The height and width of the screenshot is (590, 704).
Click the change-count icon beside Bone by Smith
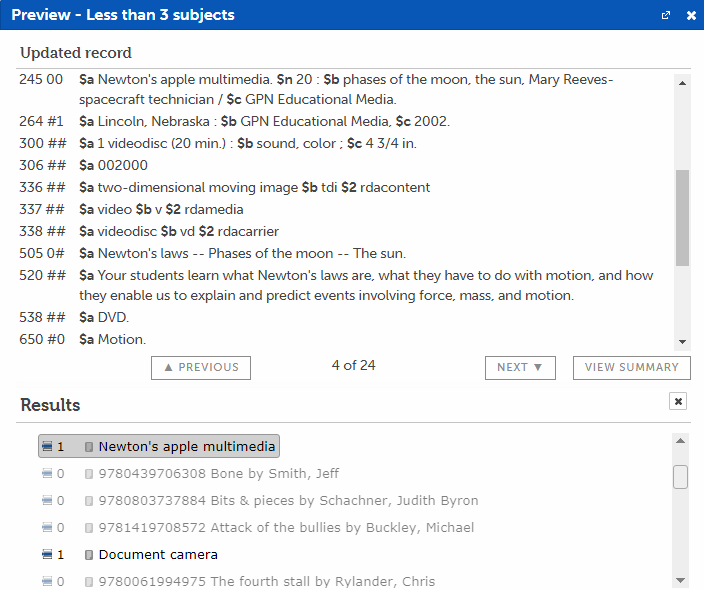pos(47,474)
